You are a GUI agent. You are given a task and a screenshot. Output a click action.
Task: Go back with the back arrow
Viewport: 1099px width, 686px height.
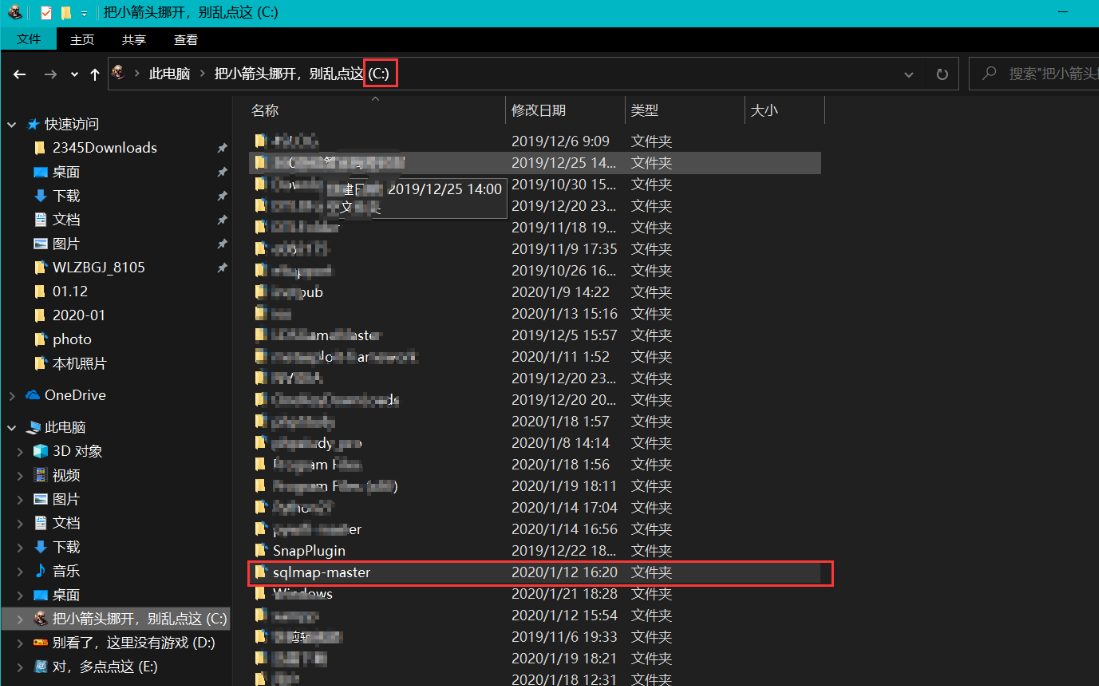click(x=20, y=74)
